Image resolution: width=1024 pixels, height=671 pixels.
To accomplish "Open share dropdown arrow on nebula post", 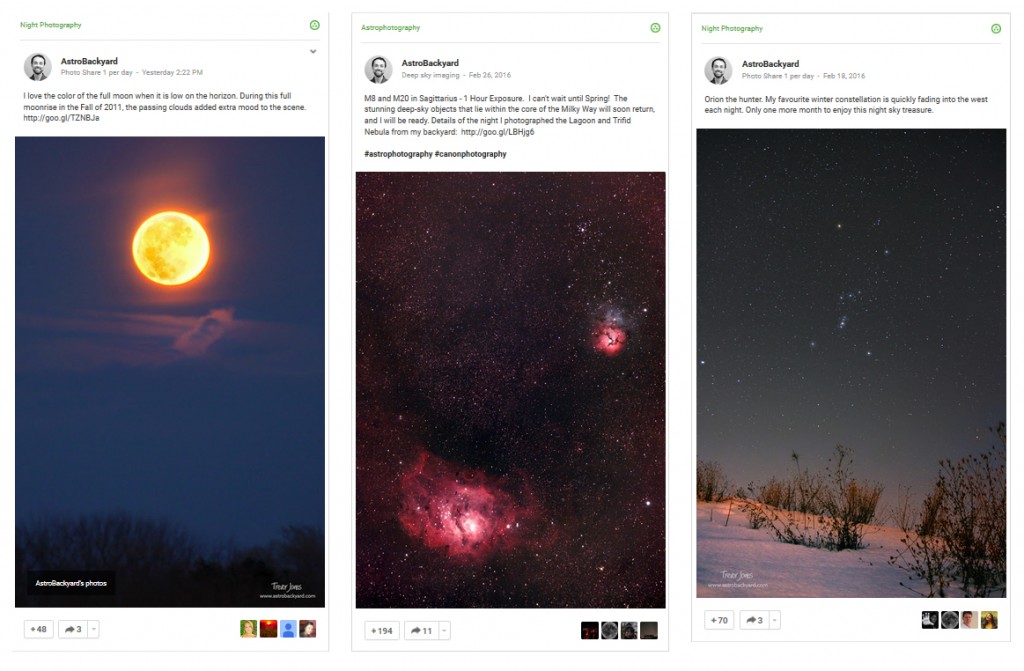I will click(x=444, y=630).
